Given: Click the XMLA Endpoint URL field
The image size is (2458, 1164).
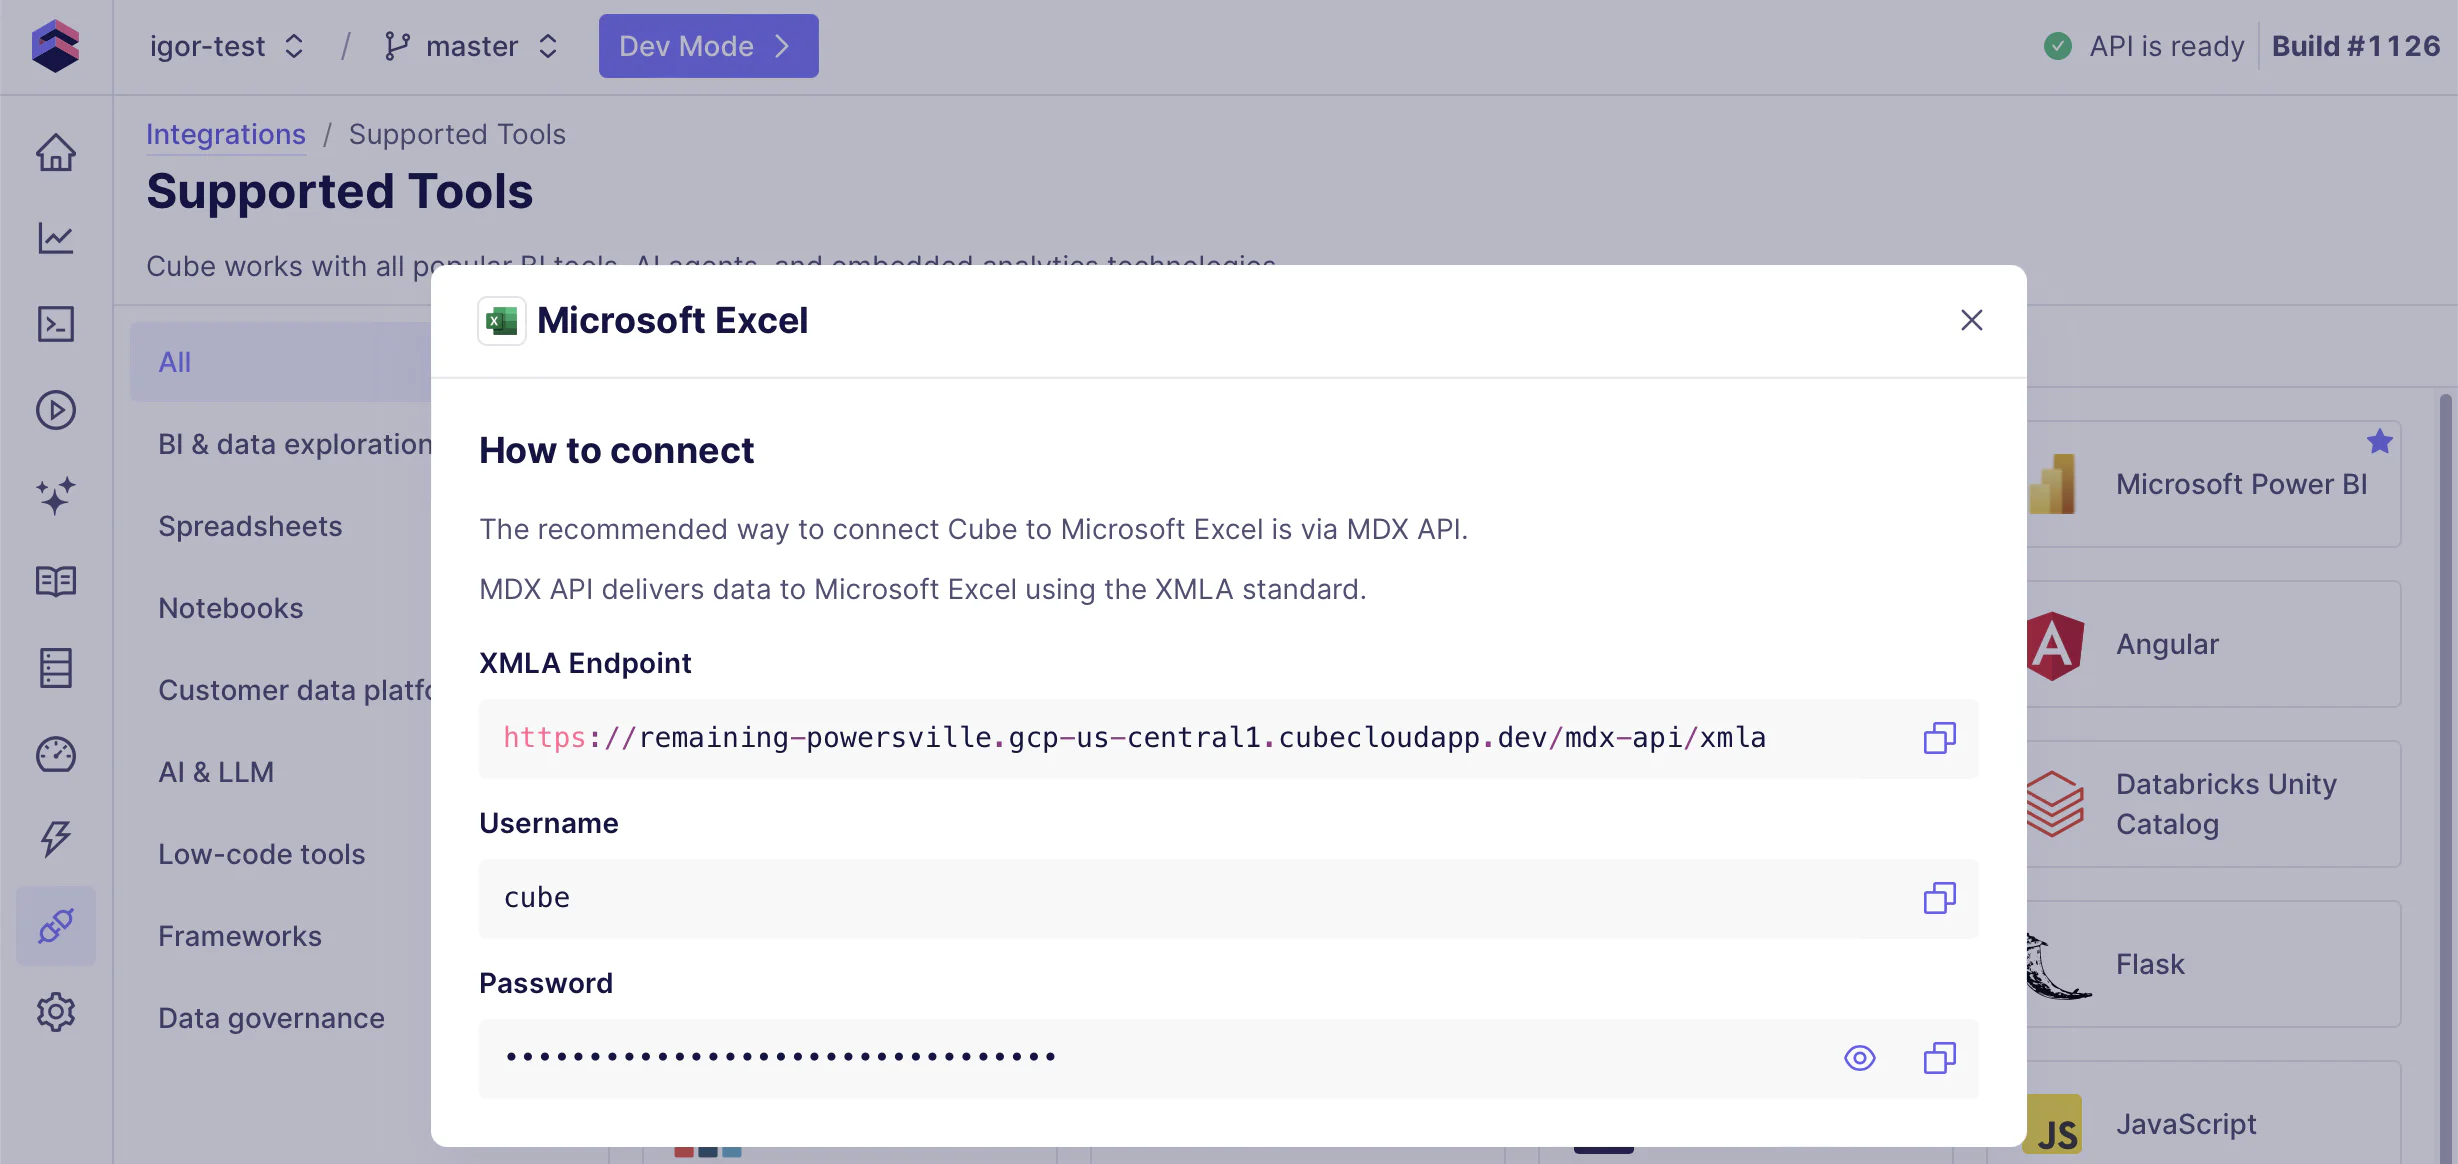Looking at the screenshot, I should coord(1134,738).
